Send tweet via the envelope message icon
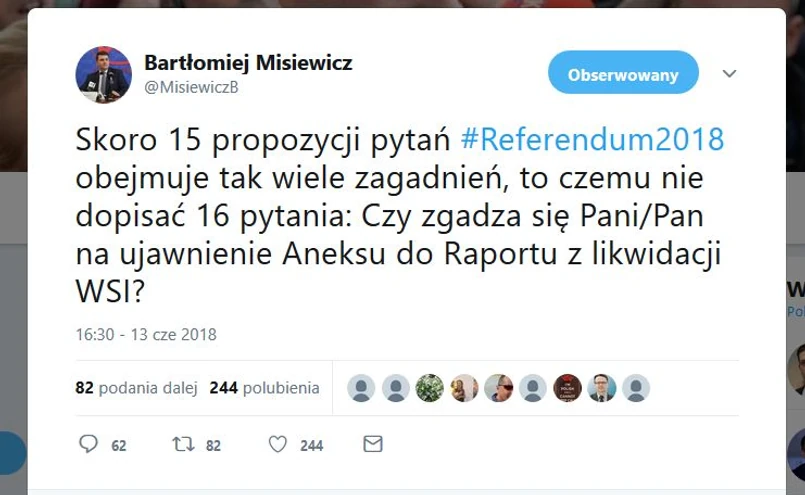Viewport: 805px width, 495px height. pos(373,444)
